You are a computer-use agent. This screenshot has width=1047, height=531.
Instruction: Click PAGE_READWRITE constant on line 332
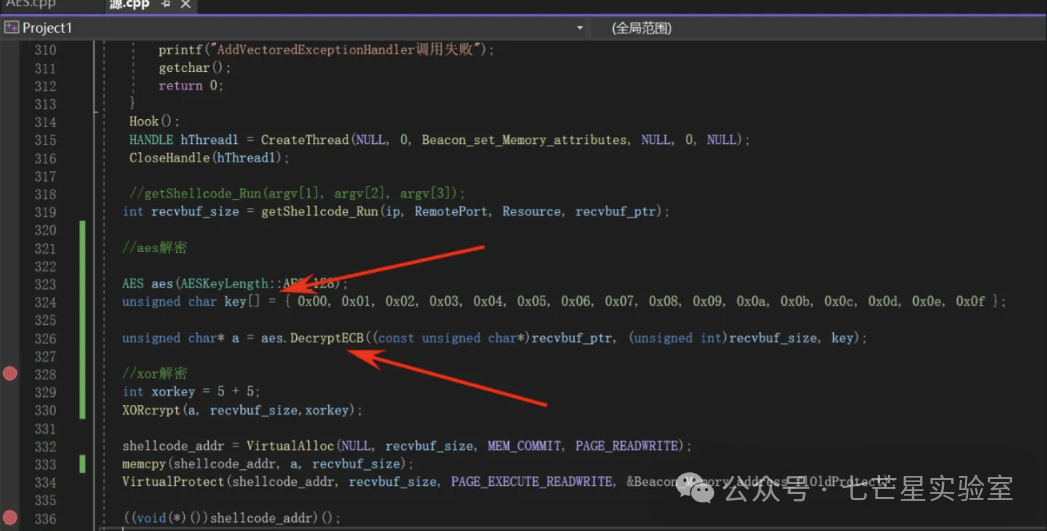click(x=627, y=446)
